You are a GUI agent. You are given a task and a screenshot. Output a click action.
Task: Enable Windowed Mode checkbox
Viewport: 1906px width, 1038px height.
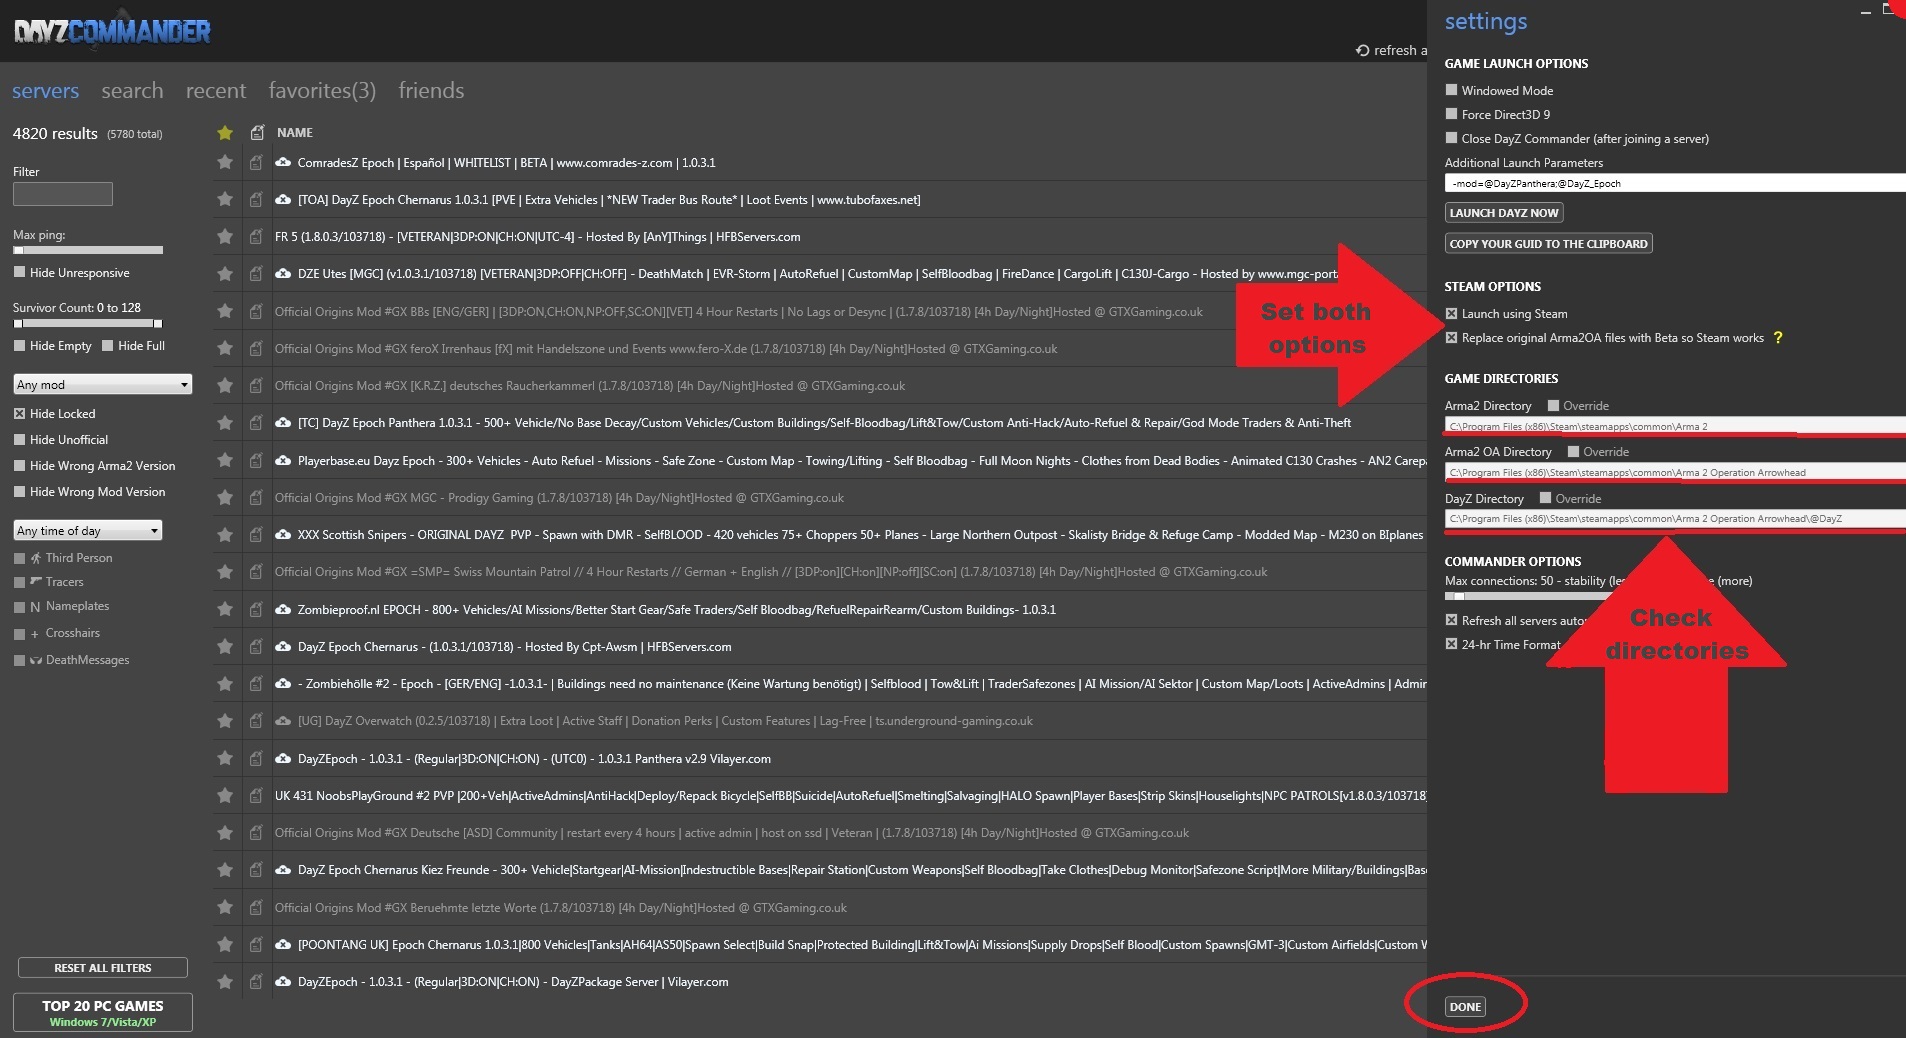click(x=1451, y=90)
